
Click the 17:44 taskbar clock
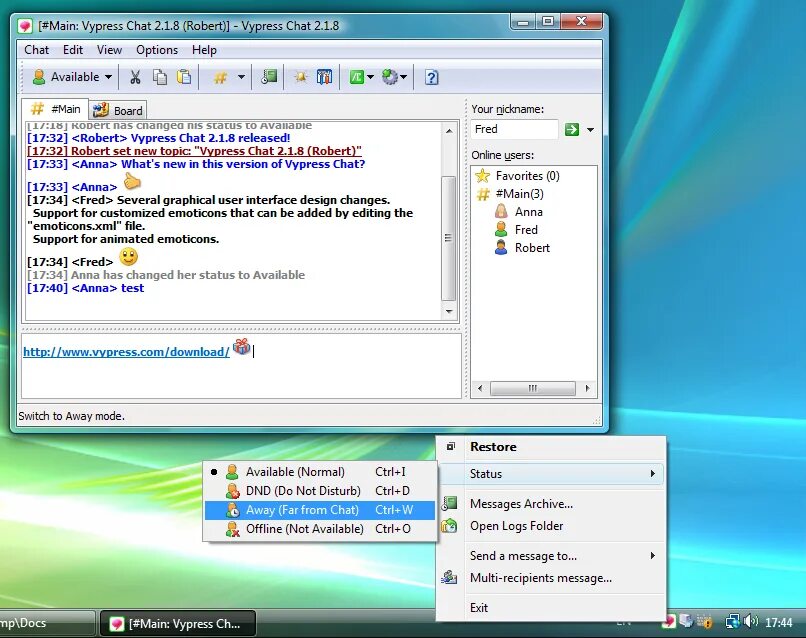[x=778, y=623]
